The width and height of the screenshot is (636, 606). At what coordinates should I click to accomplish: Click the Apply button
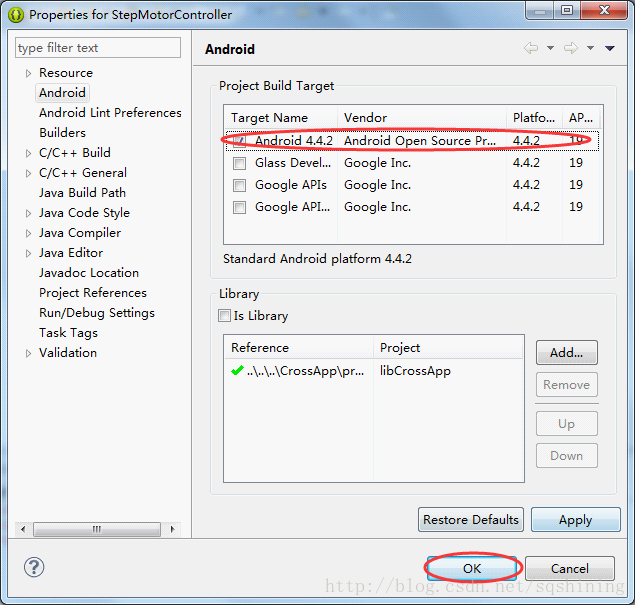576,520
